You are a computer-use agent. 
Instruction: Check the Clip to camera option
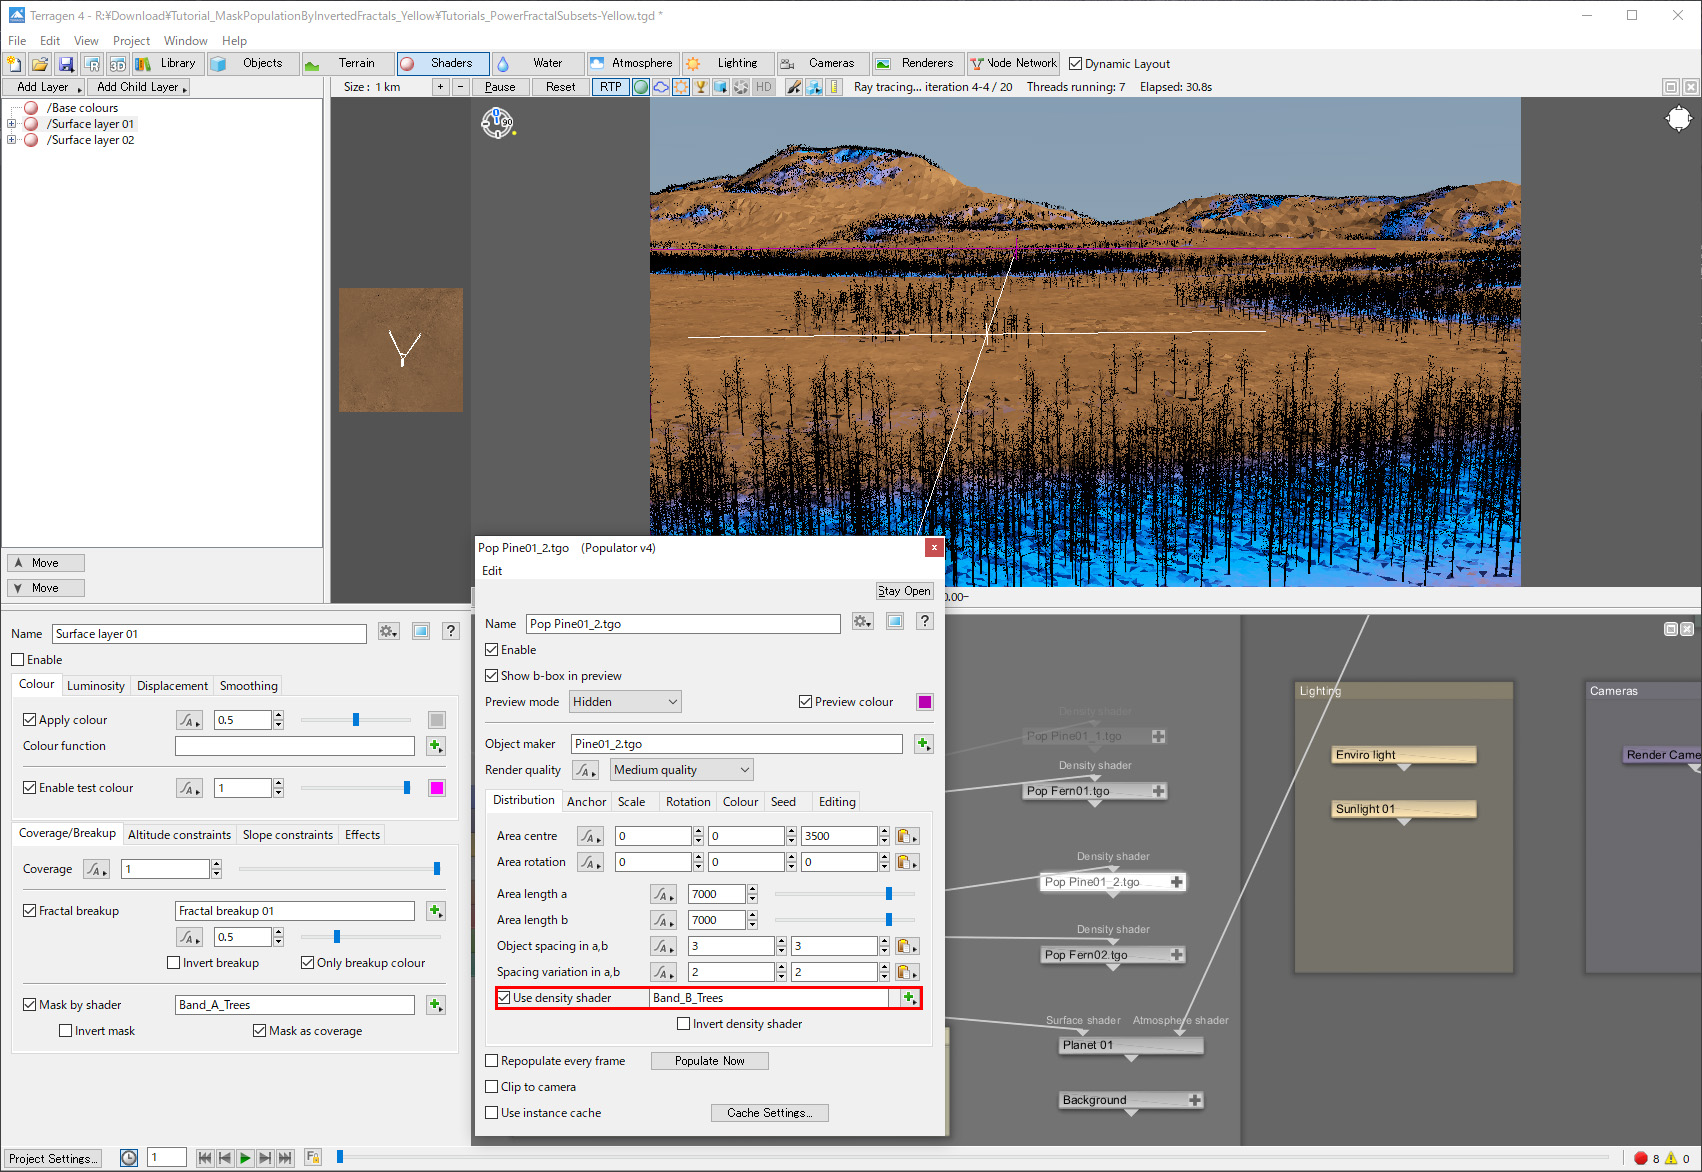coord(492,1087)
